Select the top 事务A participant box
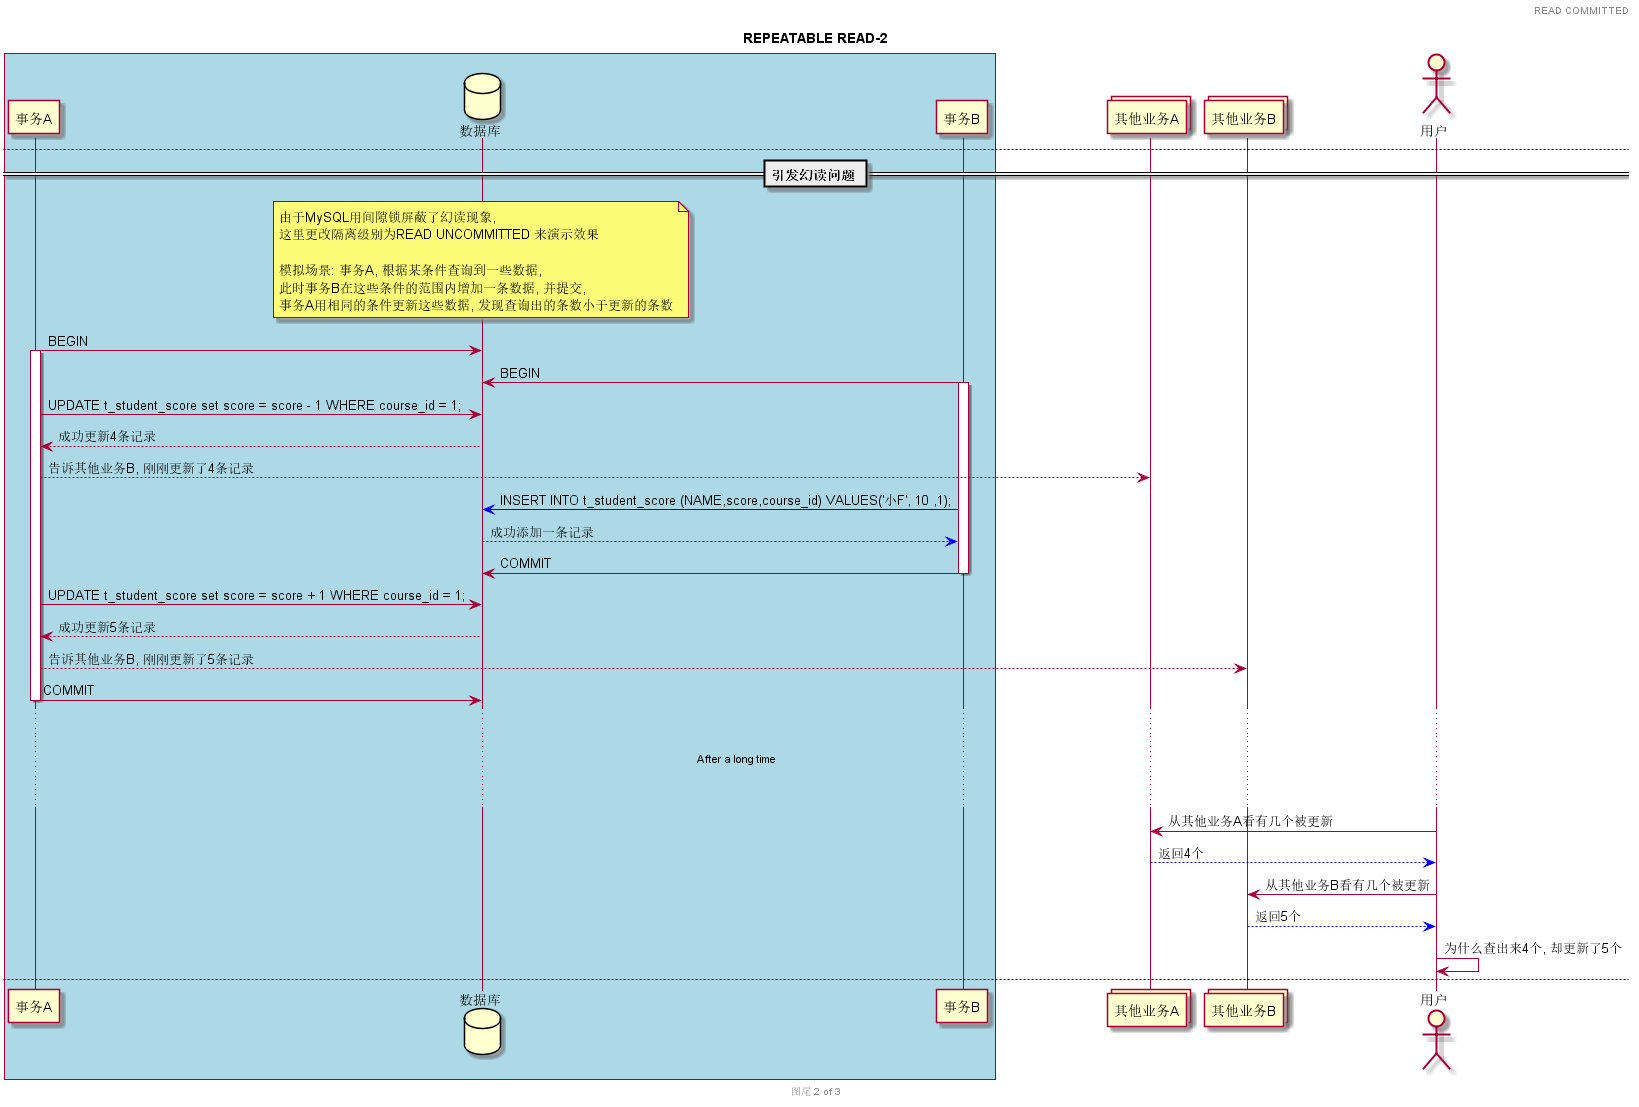This screenshot has width=1639, height=1107. click(x=34, y=119)
